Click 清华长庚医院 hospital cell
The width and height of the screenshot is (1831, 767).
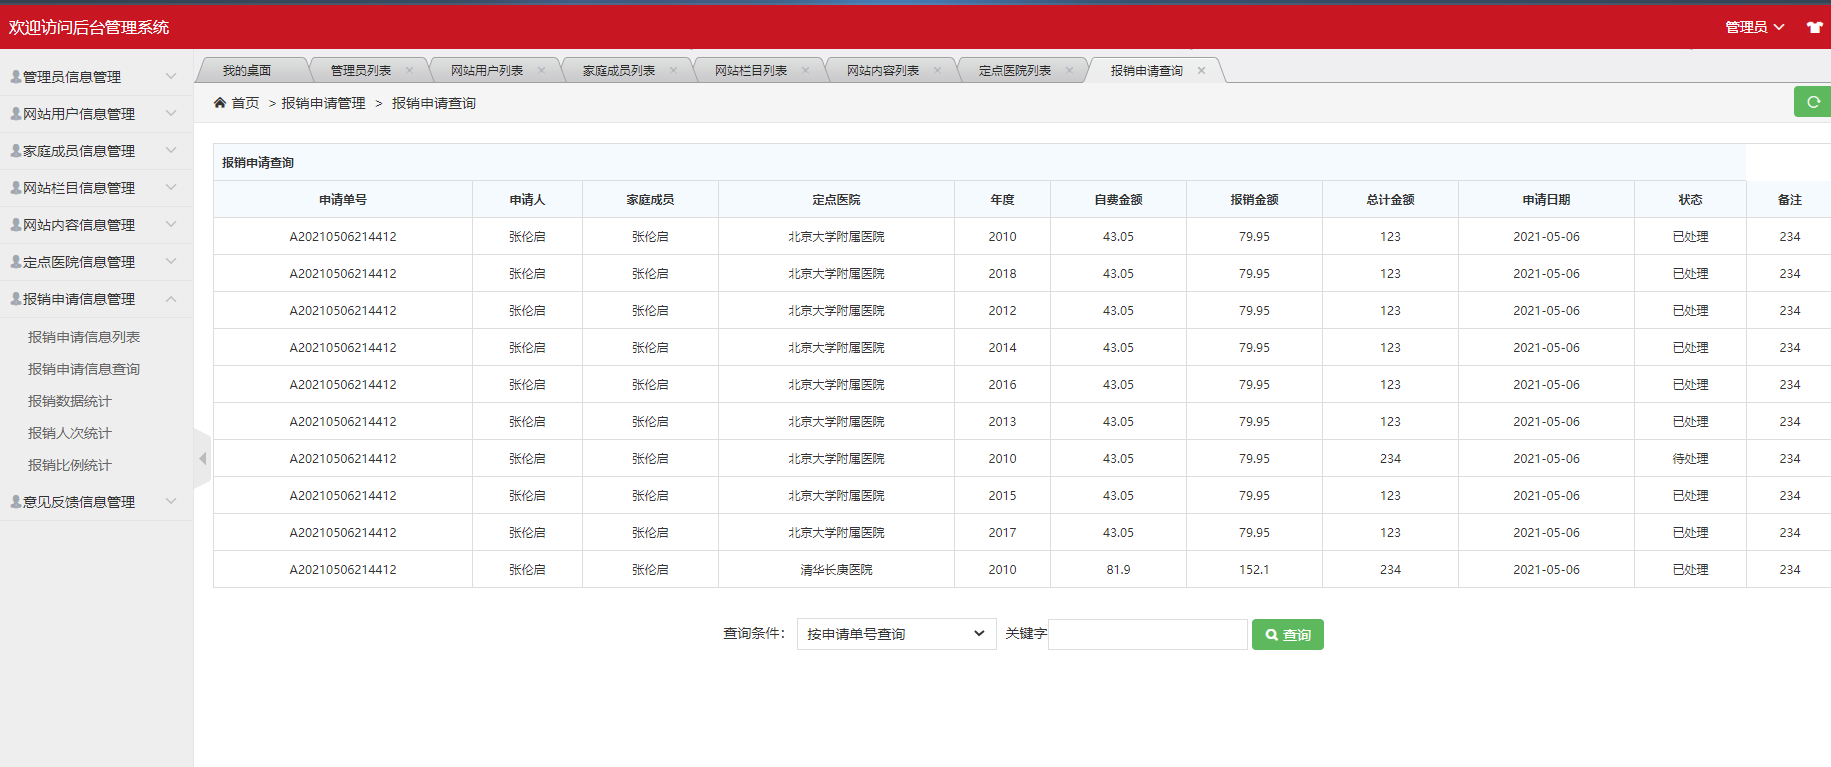point(836,569)
